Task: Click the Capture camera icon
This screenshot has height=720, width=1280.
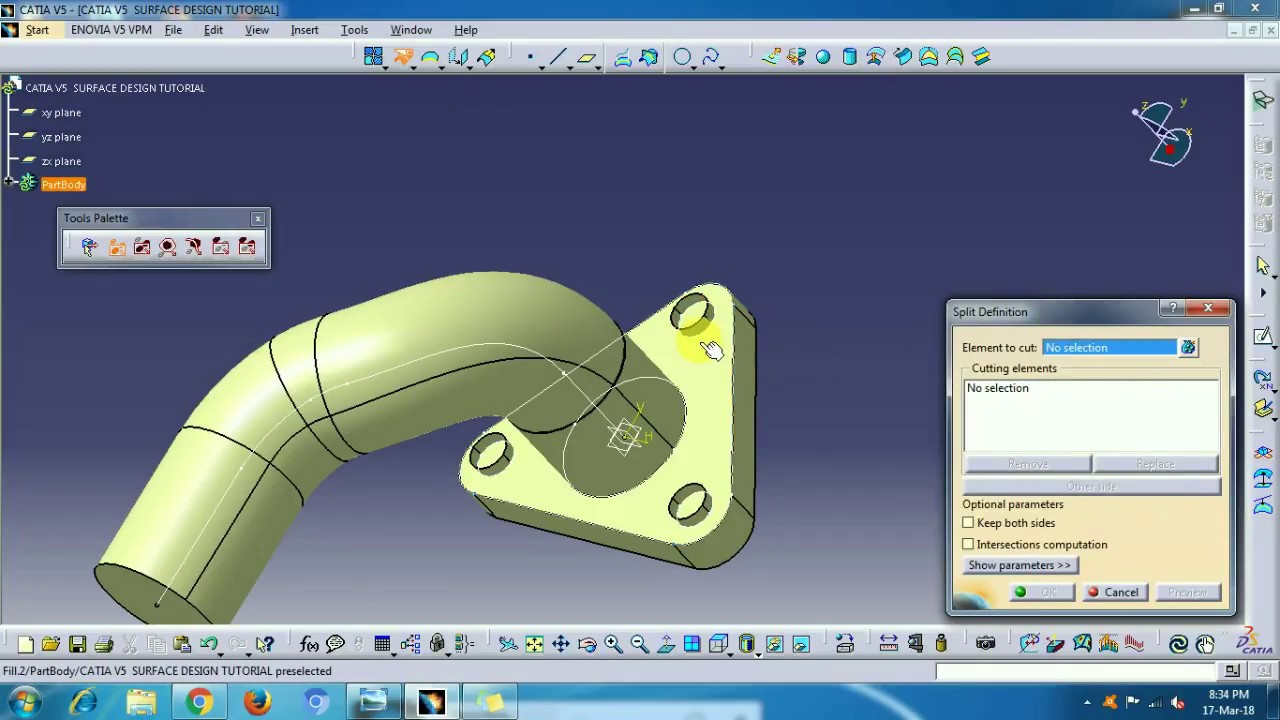Action: [985, 645]
